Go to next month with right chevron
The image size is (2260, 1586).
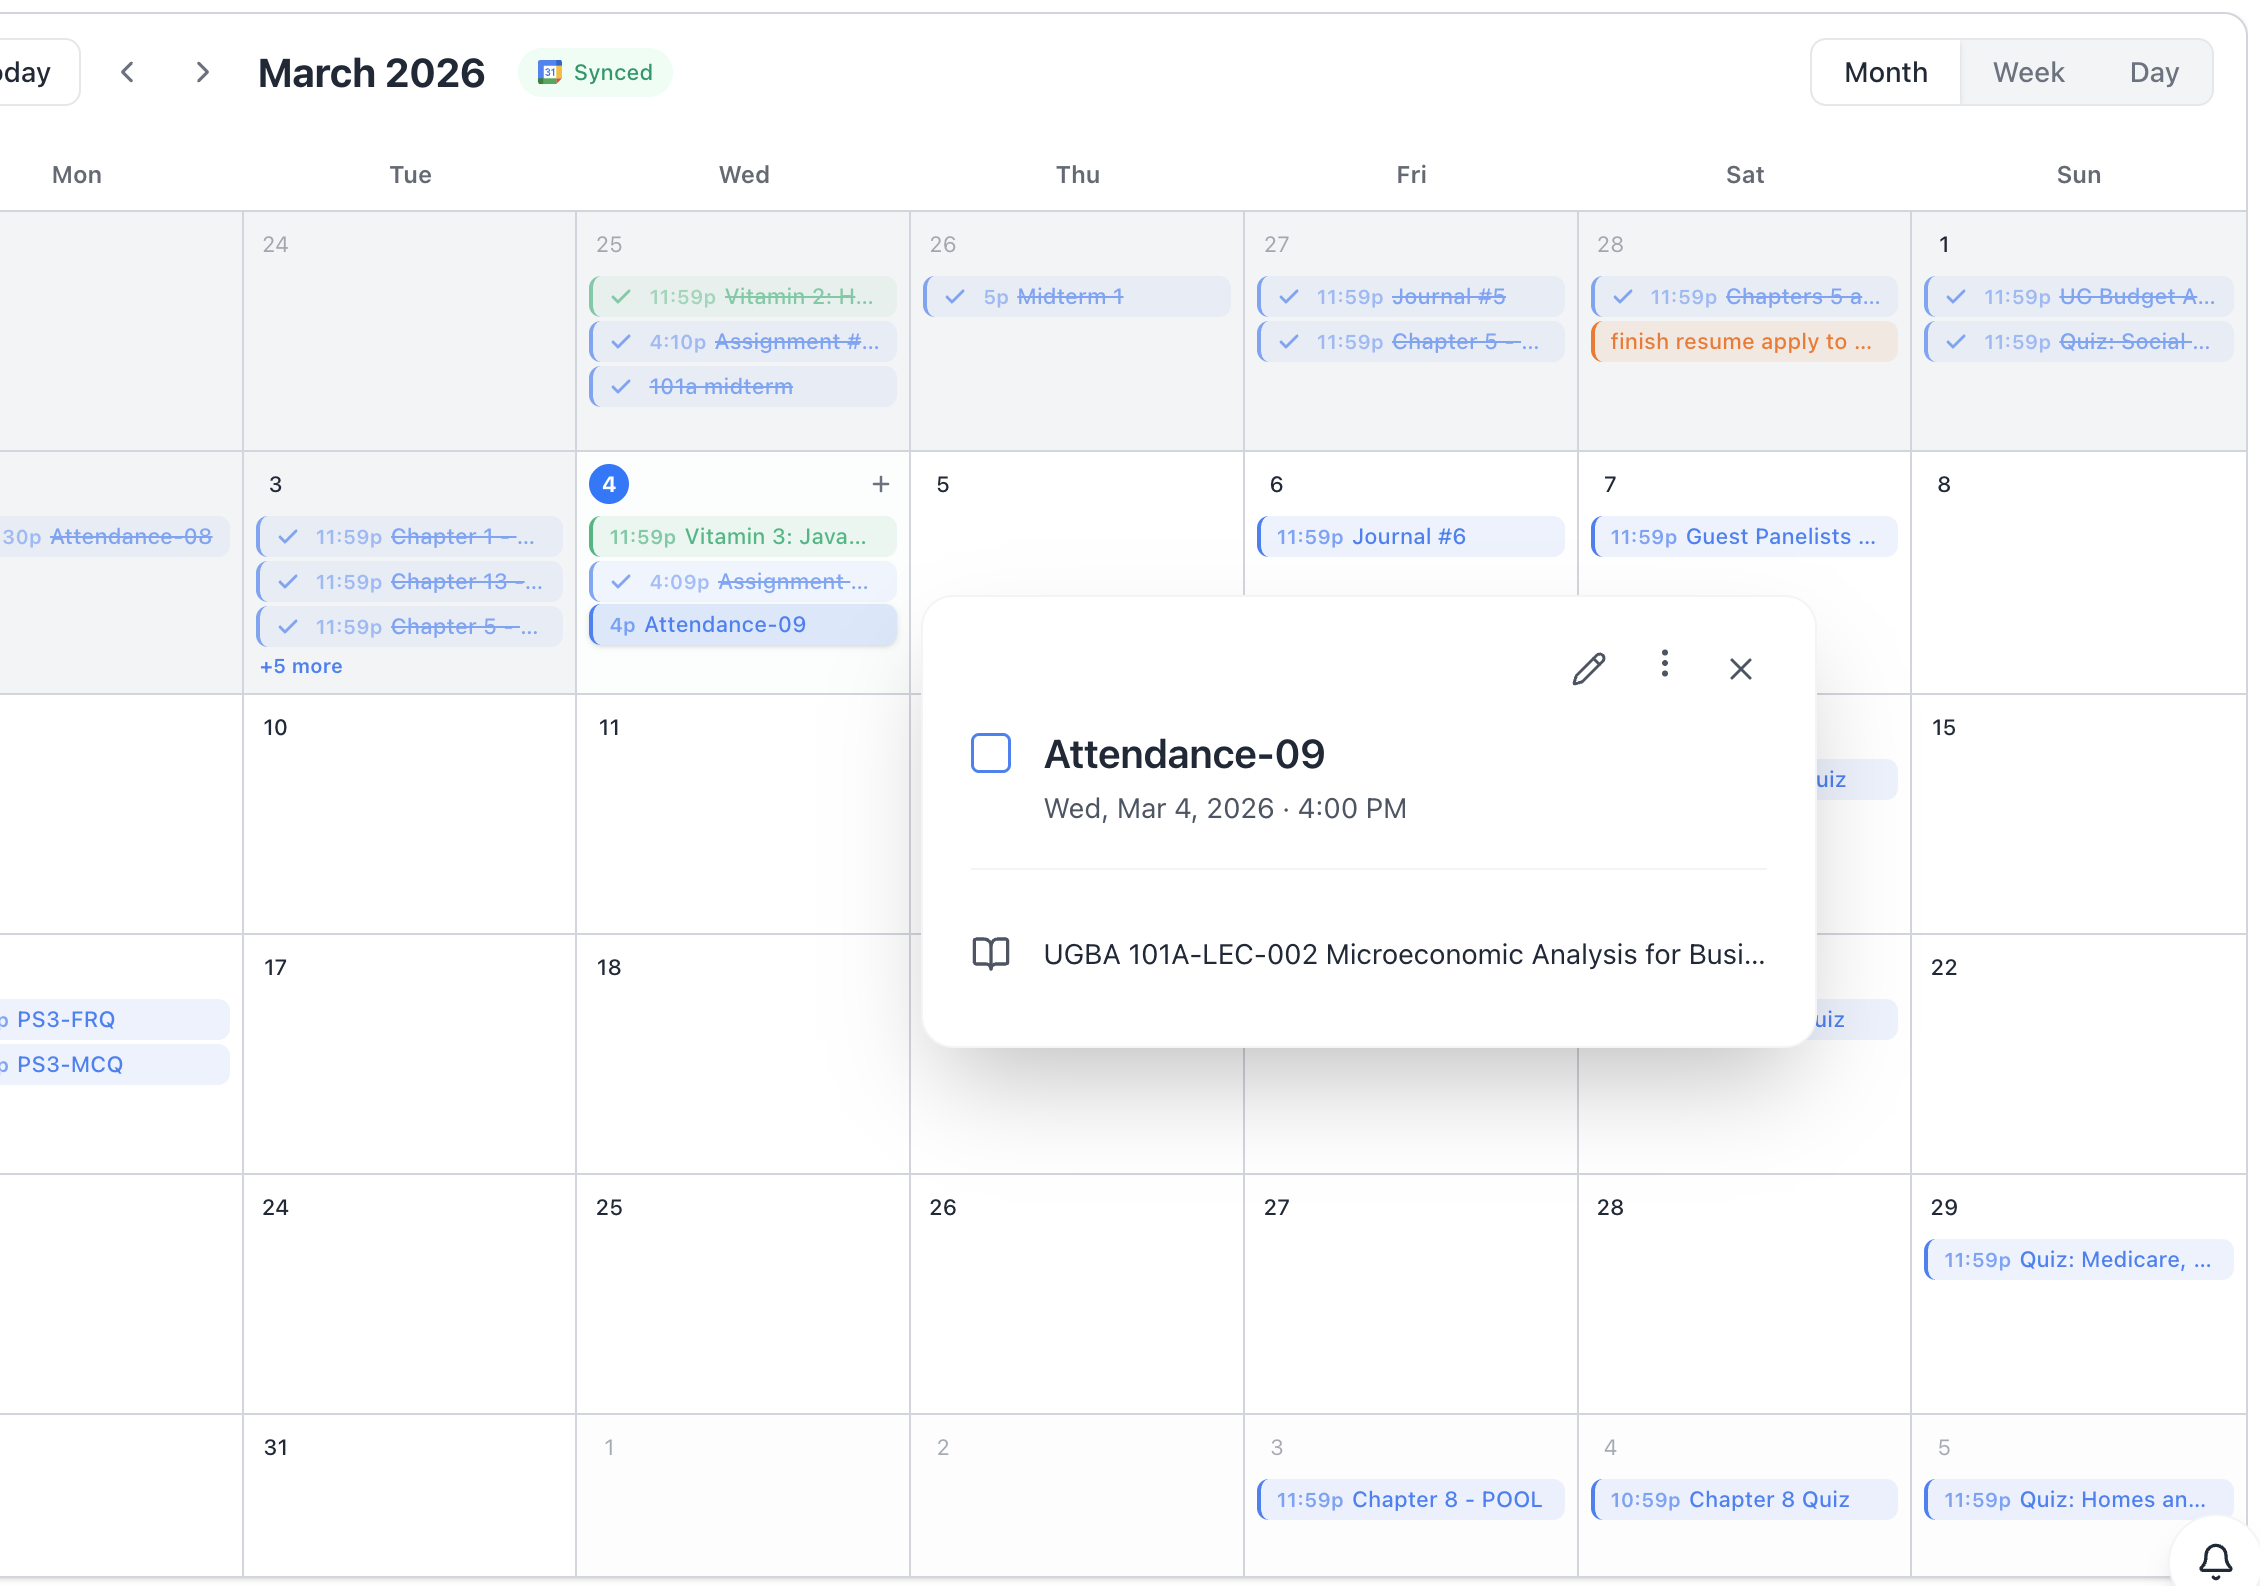pos(203,72)
